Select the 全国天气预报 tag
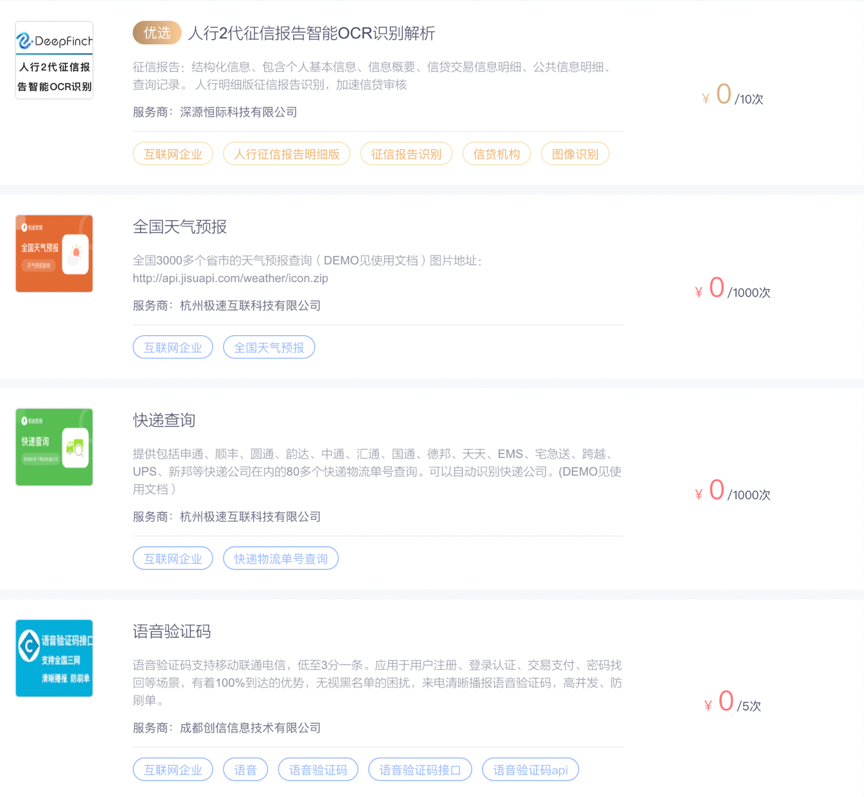This screenshot has height=797, width=864. pyautogui.click(x=269, y=347)
